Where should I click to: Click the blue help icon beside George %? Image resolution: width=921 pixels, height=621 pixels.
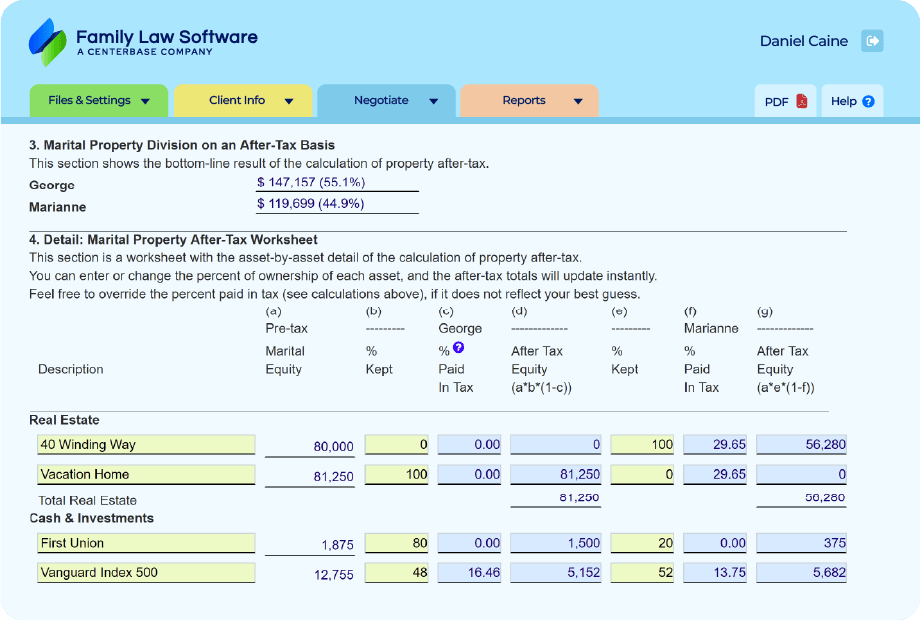(458, 348)
